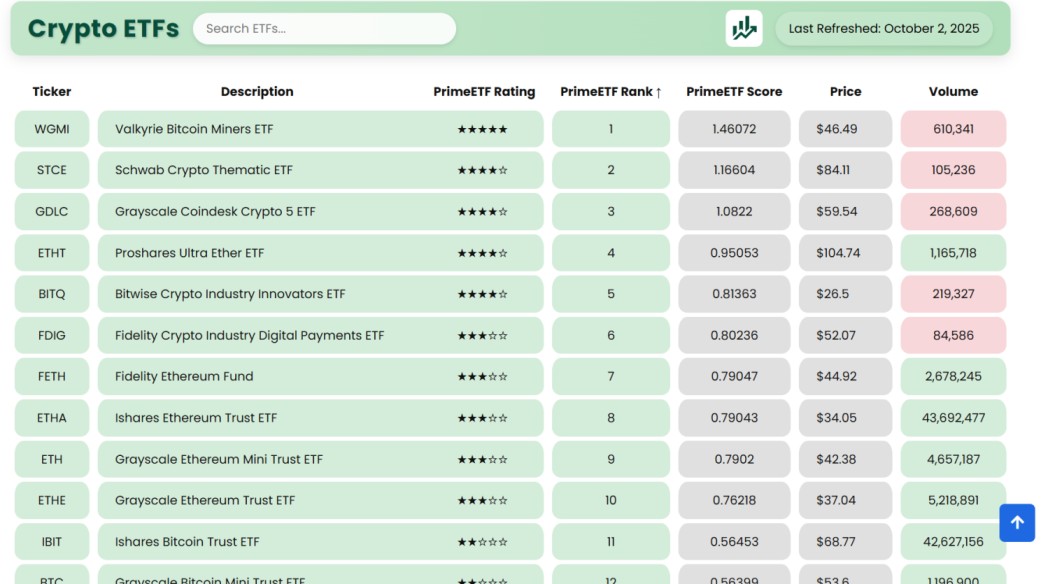Click the red volume cell showing 610,341
The width and height of the screenshot is (1041, 584).
tap(953, 129)
